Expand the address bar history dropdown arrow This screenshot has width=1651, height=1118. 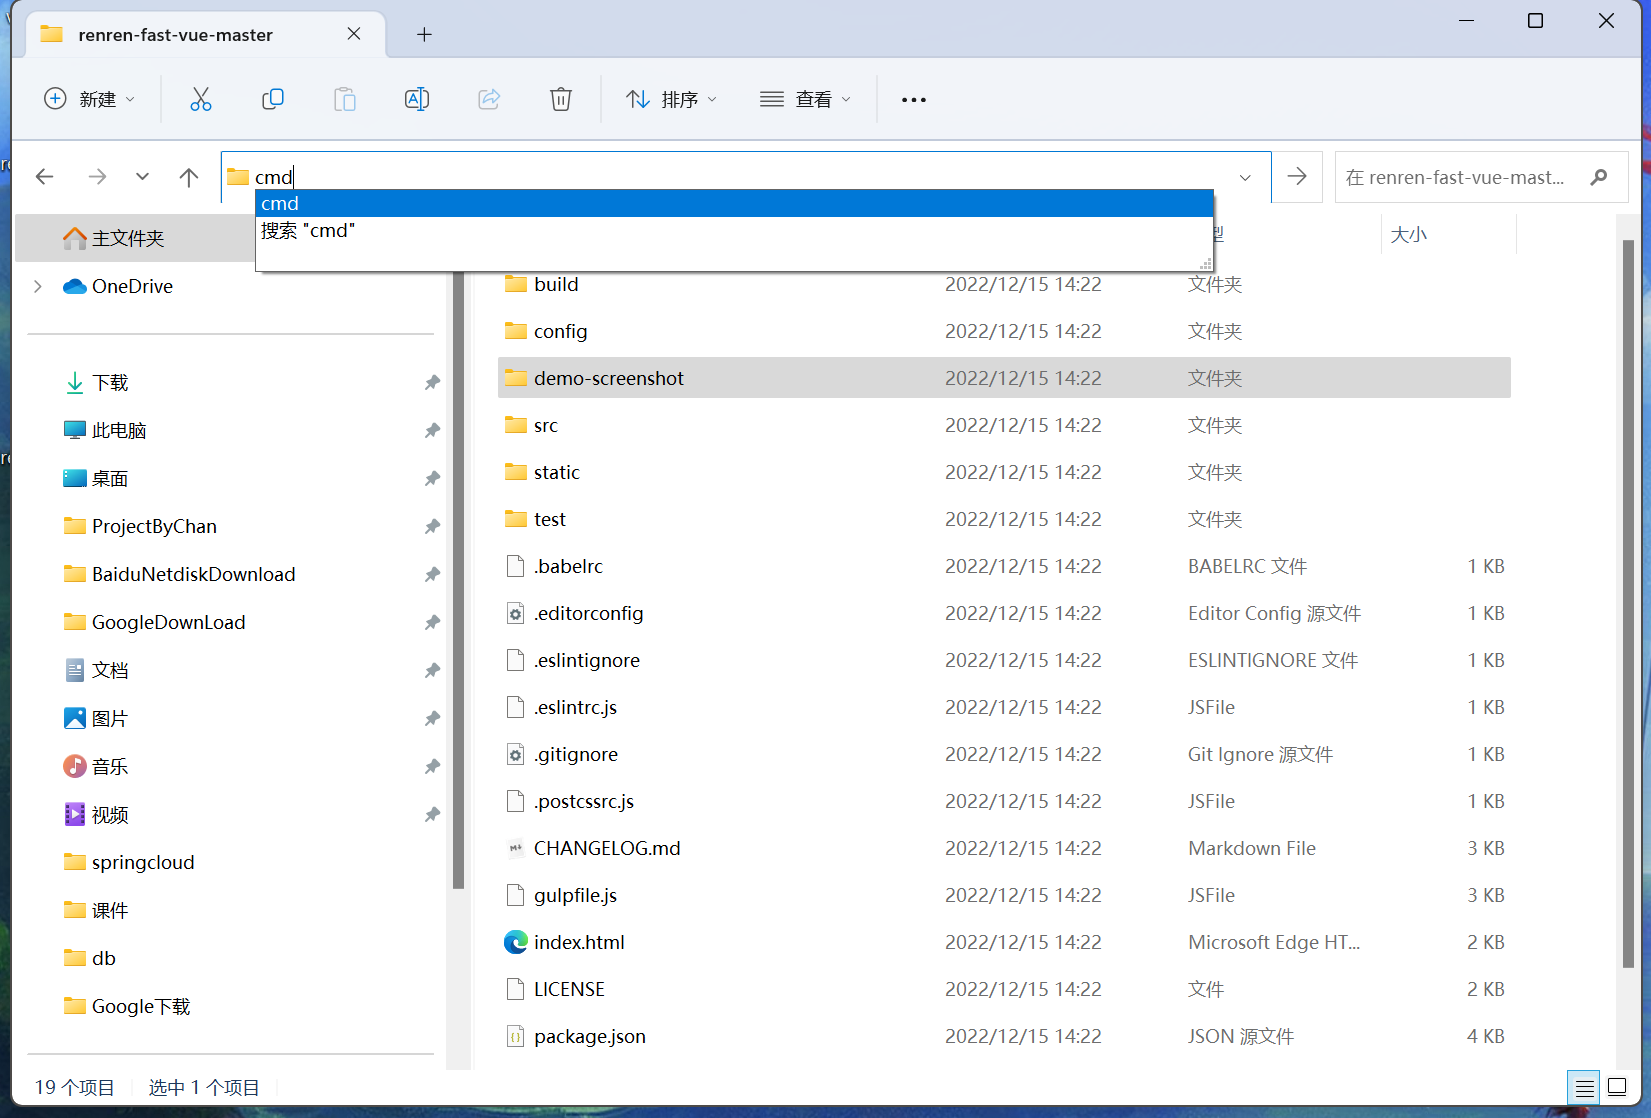[x=1245, y=177]
